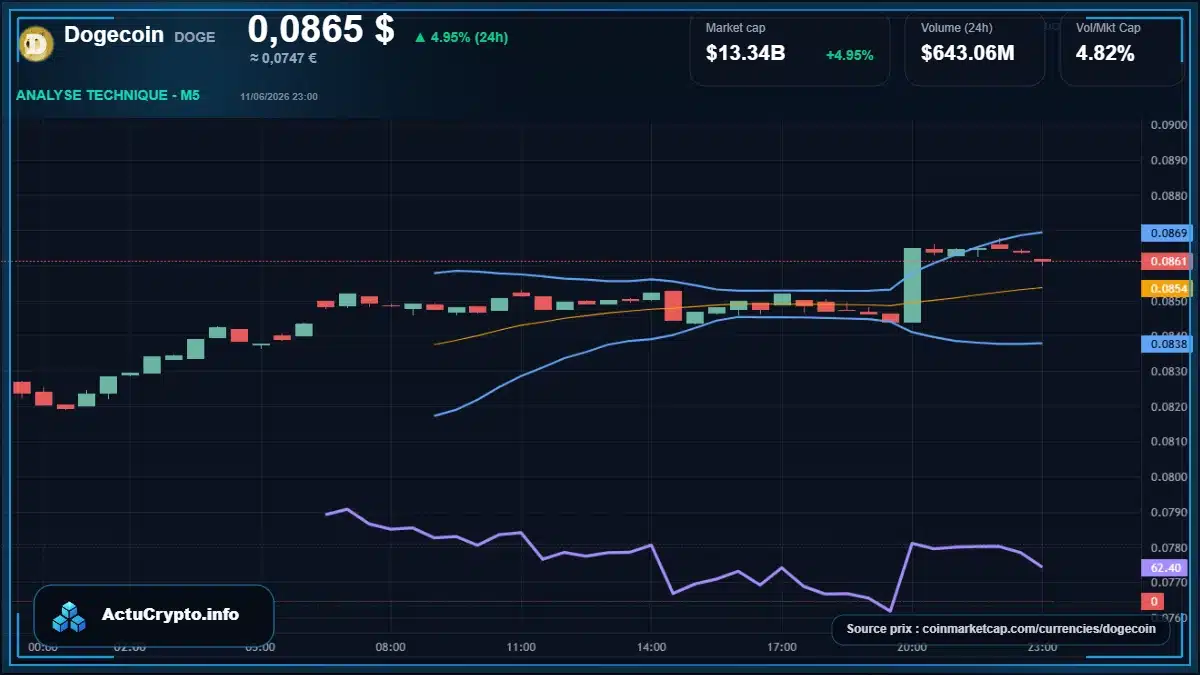Click the Vol/Mkt Cap label
Viewport: 1200px width, 675px height.
point(1107,28)
